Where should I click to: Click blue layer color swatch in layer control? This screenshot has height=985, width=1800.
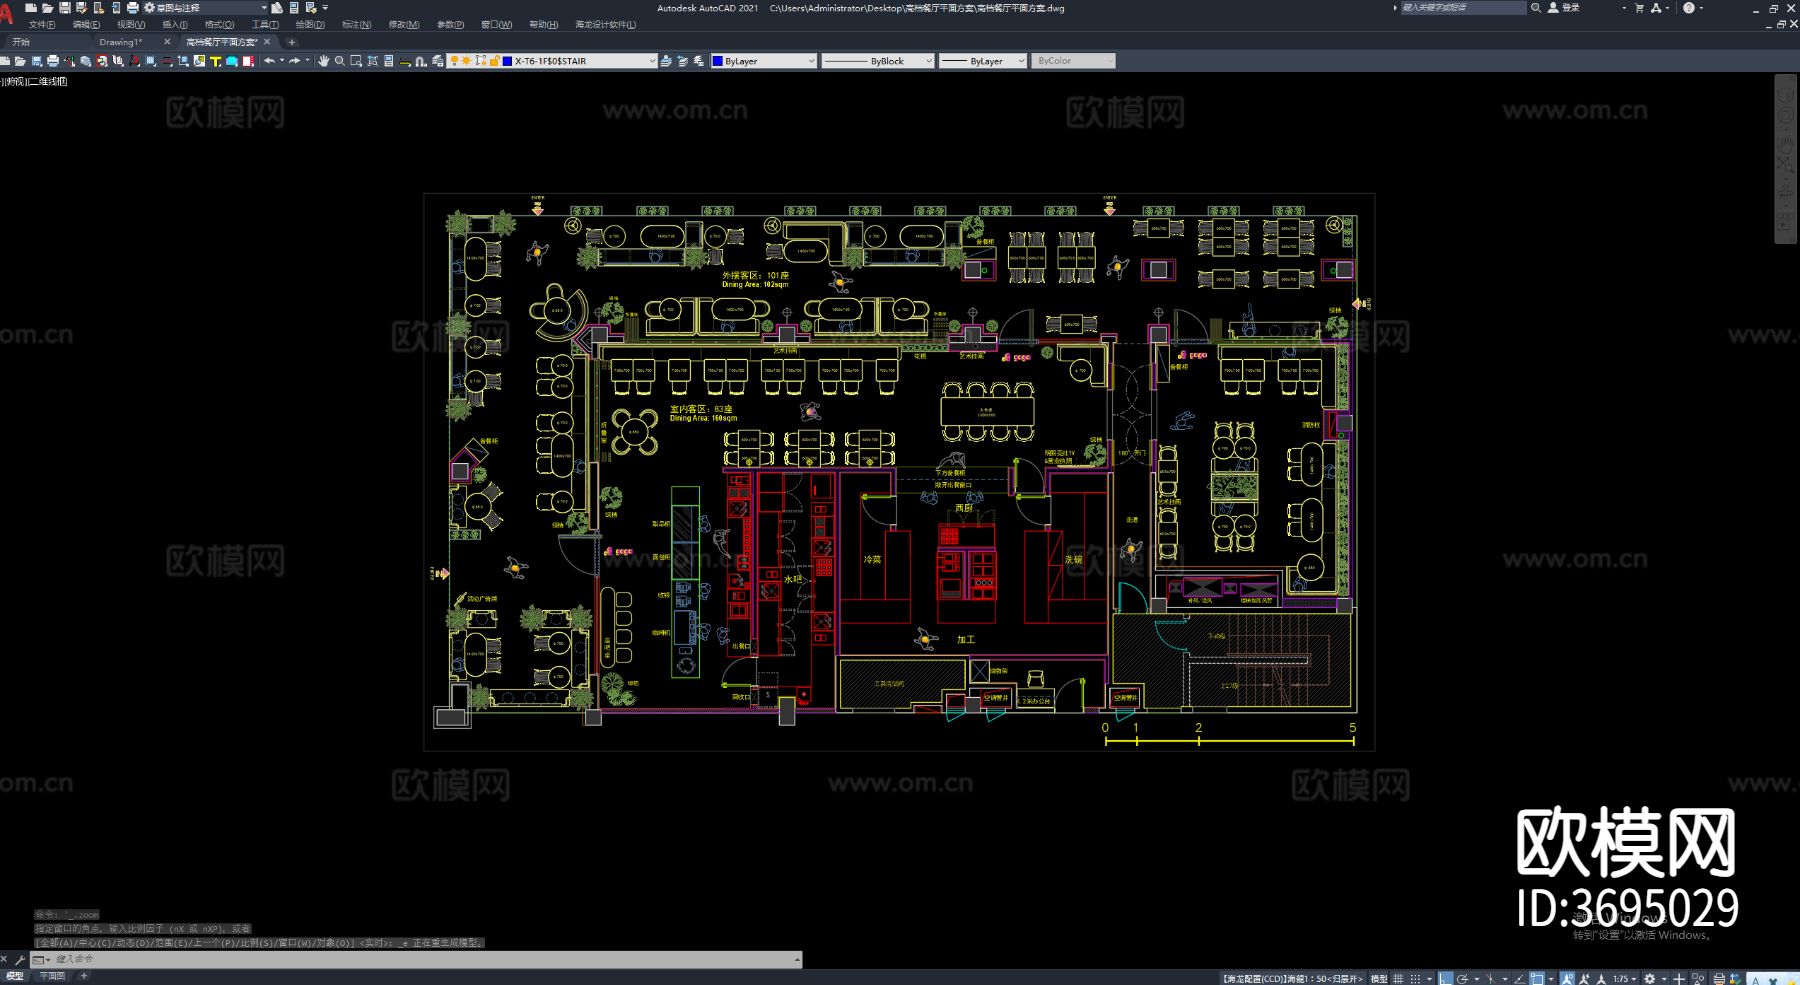(x=507, y=61)
